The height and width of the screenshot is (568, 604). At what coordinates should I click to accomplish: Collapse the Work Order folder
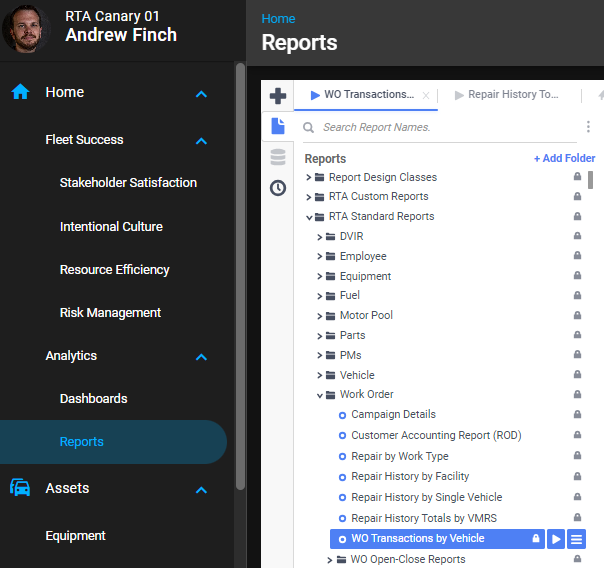pyautogui.click(x=320, y=395)
